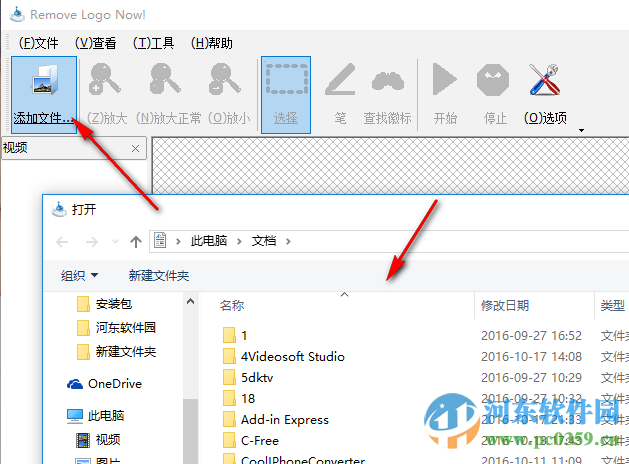Sort by the 类型 column header
Screen dimensions: 629x464
click(x=613, y=306)
